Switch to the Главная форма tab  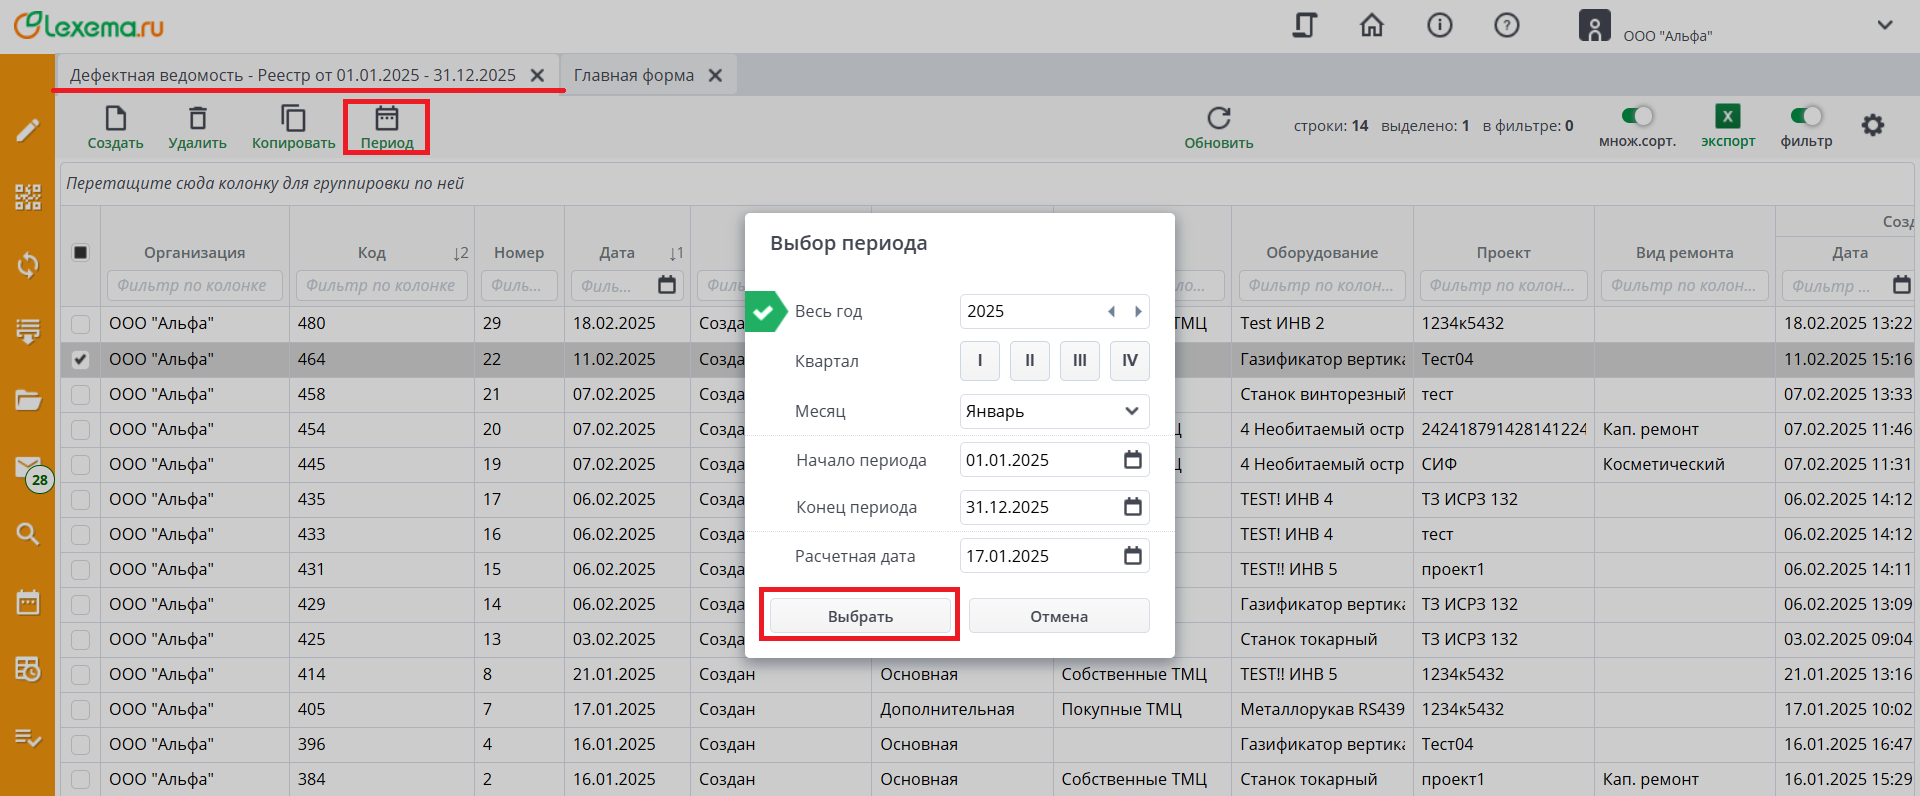[633, 75]
